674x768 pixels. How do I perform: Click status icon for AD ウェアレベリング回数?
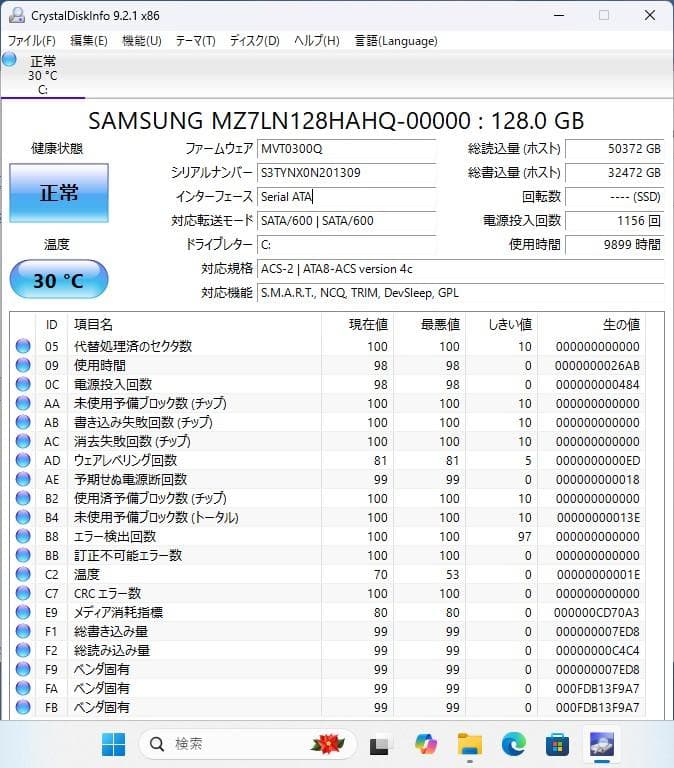click(x=23, y=460)
